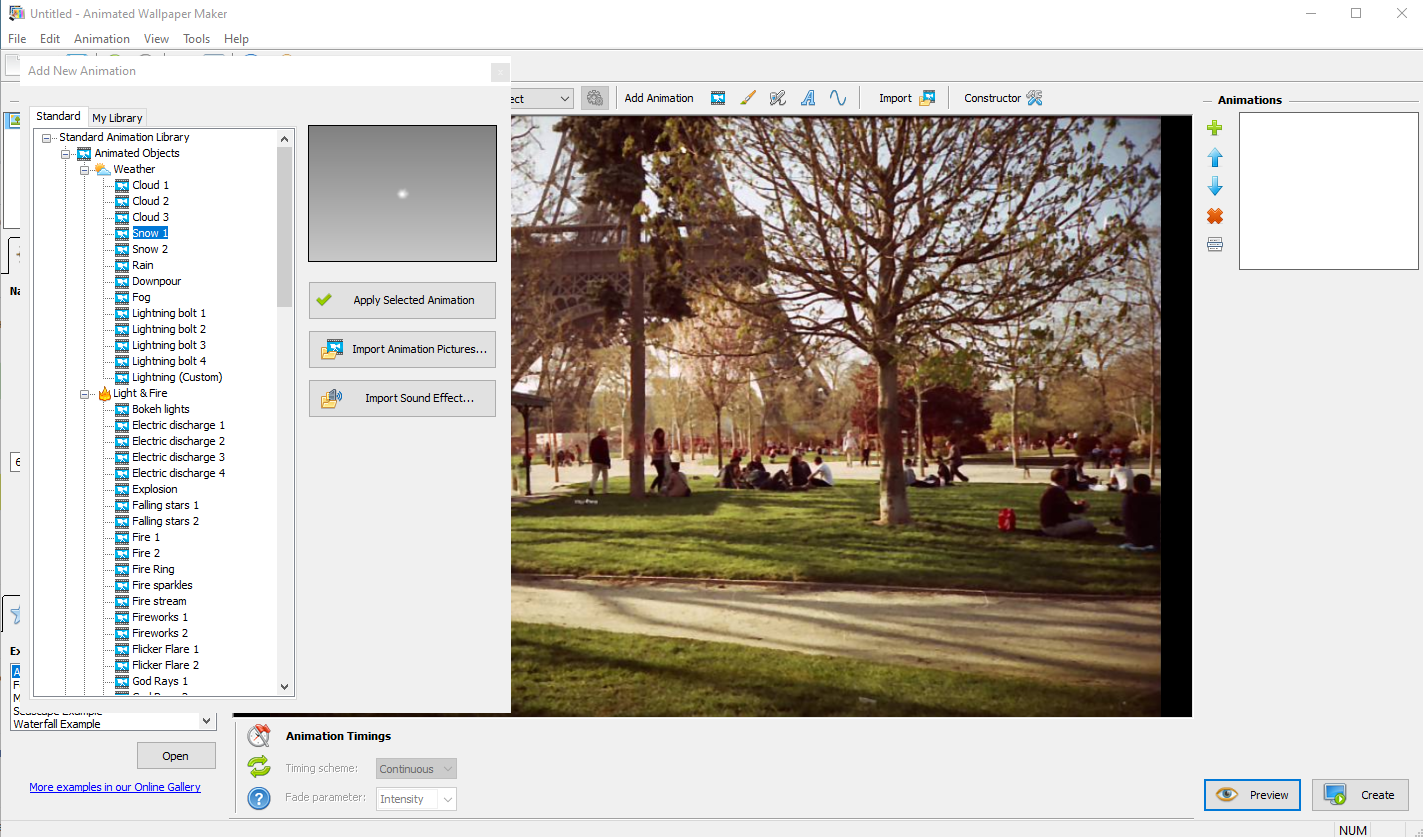Click the film icon next to Rain
Image resolution: width=1423 pixels, height=837 pixels.
pos(122,265)
